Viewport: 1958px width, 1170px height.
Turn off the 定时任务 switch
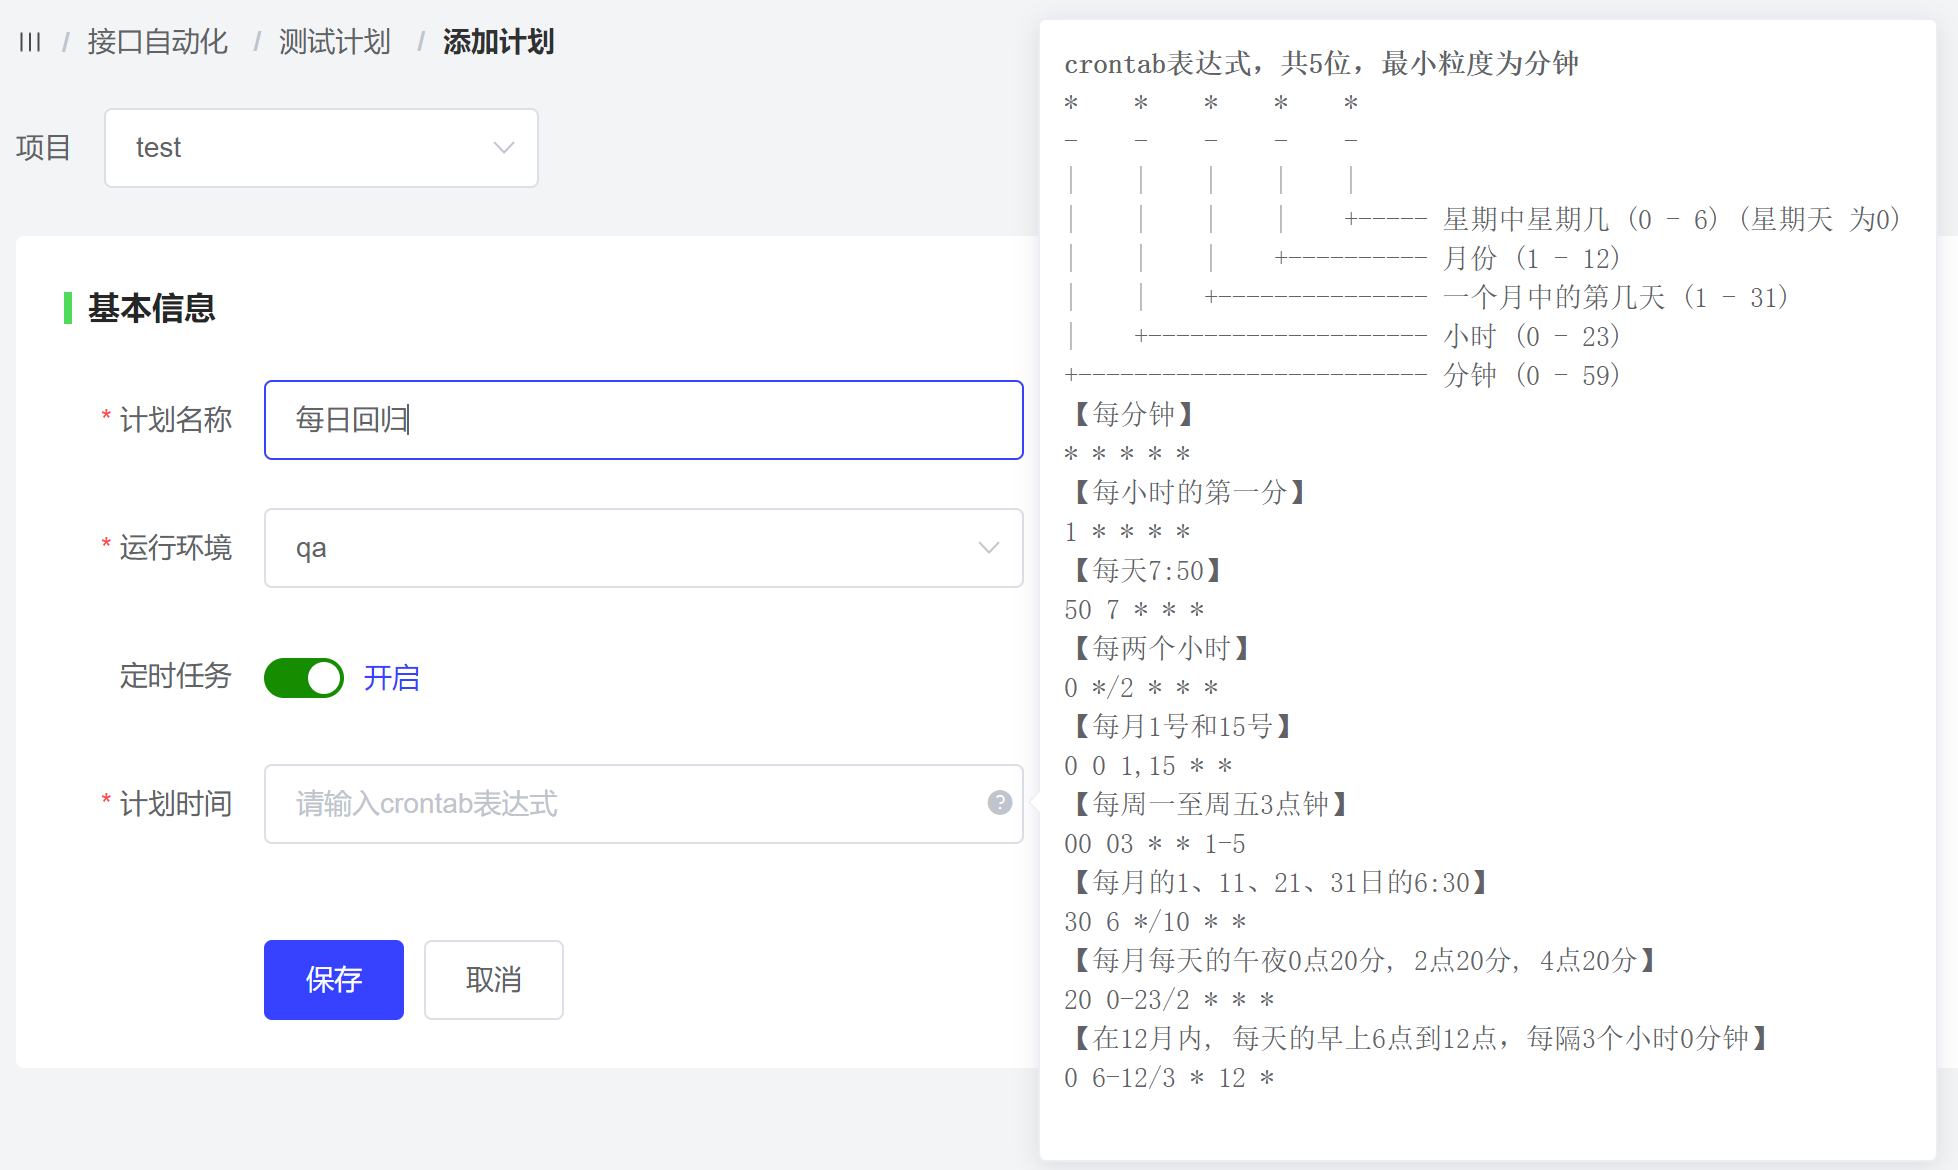click(304, 678)
